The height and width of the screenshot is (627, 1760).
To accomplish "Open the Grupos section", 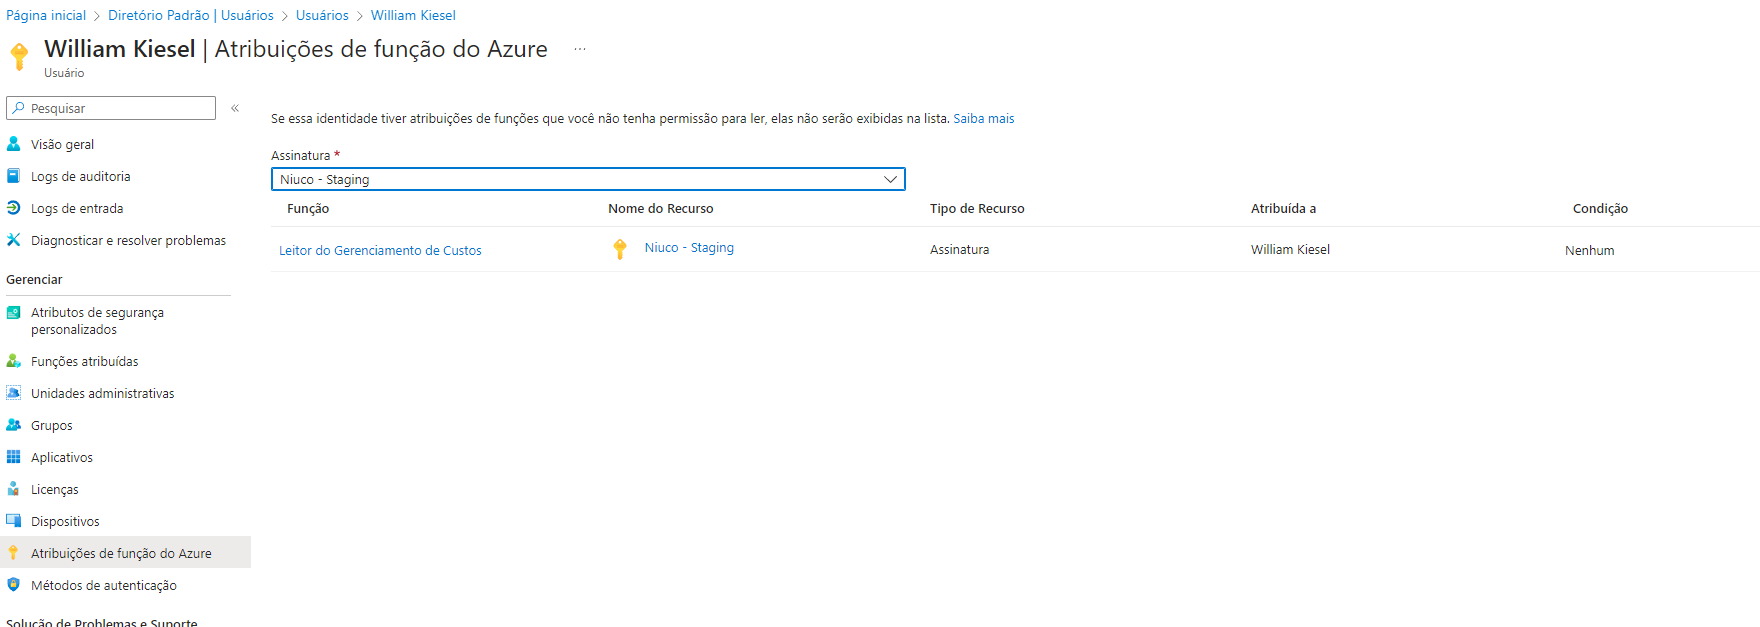I will click(x=52, y=425).
